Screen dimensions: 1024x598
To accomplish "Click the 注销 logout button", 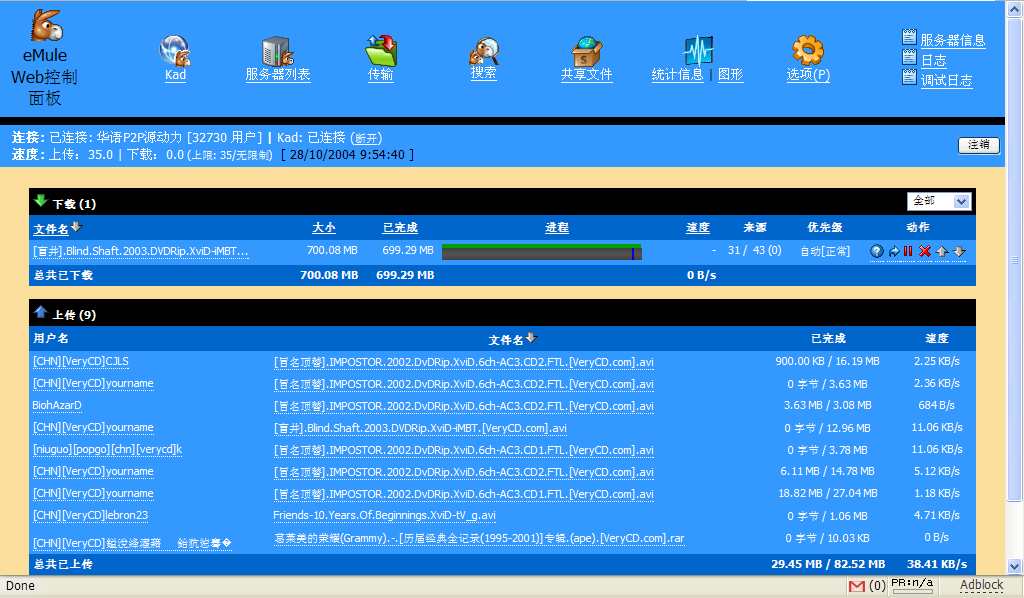I will [x=978, y=145].
